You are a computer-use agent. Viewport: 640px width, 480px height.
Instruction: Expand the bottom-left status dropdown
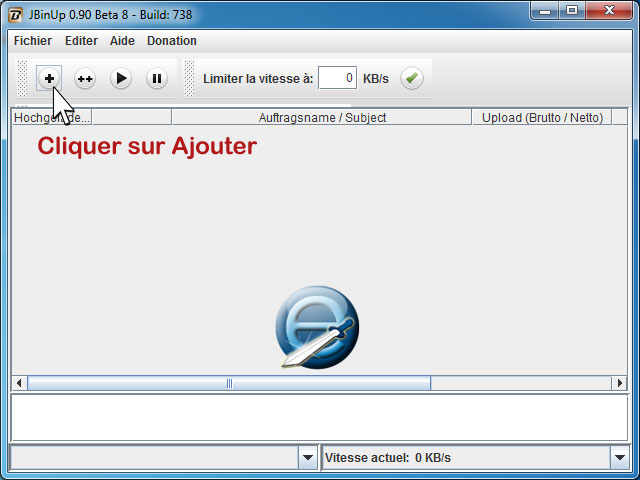[308, 458]
